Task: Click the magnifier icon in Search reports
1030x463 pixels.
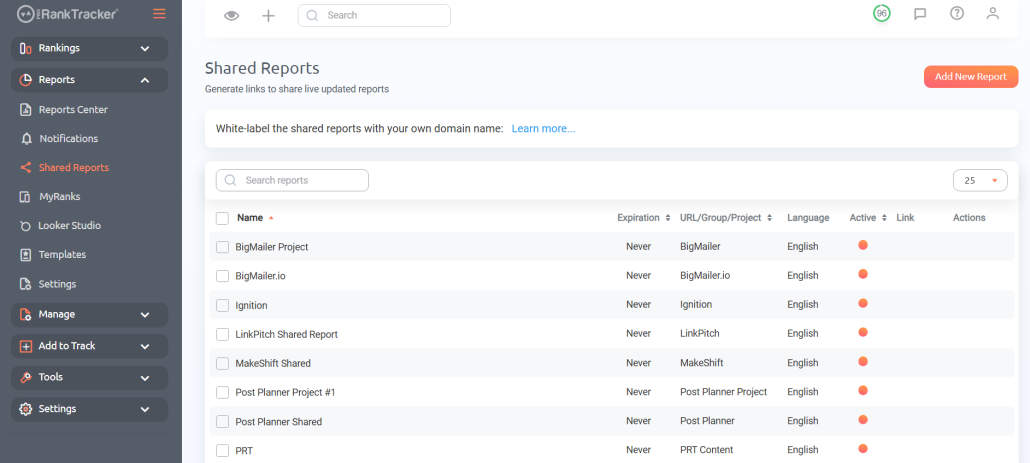Action: click(230, 181)
